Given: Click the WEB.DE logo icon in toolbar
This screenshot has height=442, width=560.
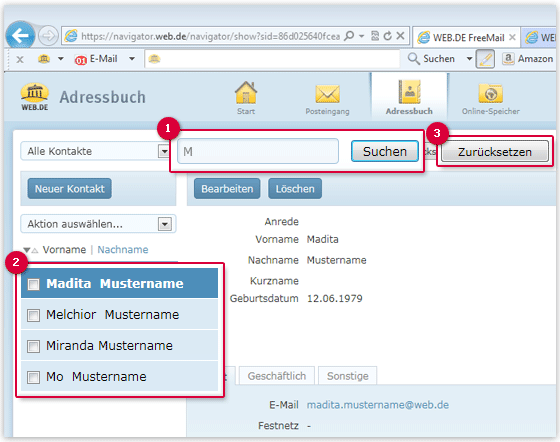Looking at the screenshot, I should tap(44, 59).
